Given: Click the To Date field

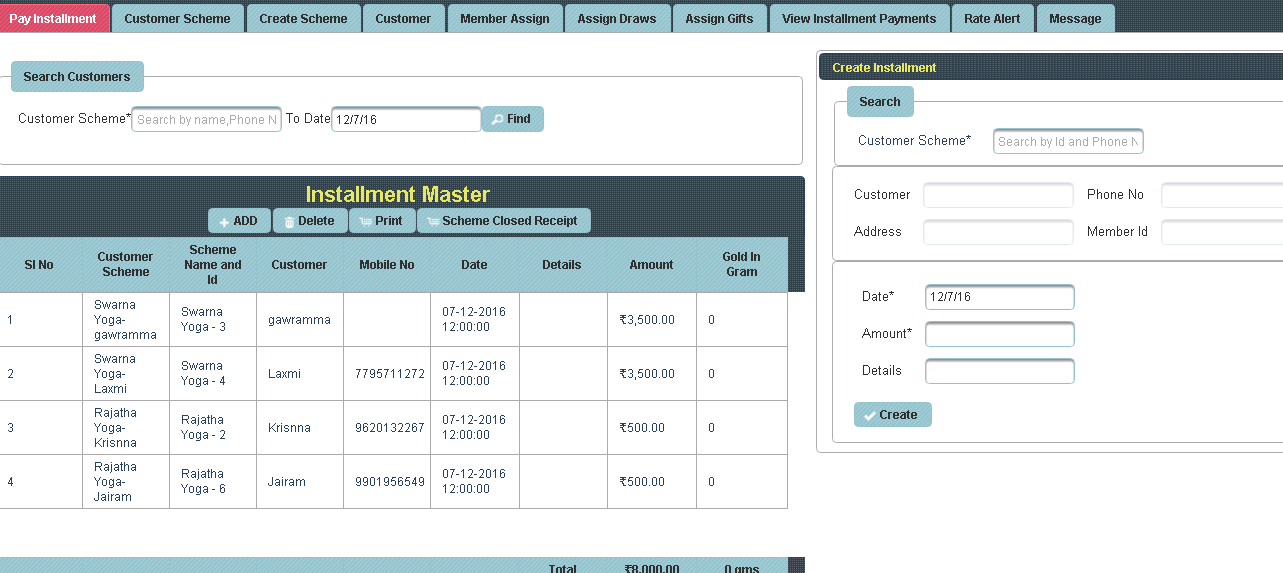Looking at the screenshot, I should pos(406,119).
